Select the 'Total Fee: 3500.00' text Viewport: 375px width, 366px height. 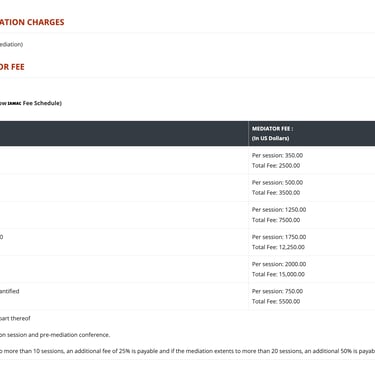tap(276, 193)
